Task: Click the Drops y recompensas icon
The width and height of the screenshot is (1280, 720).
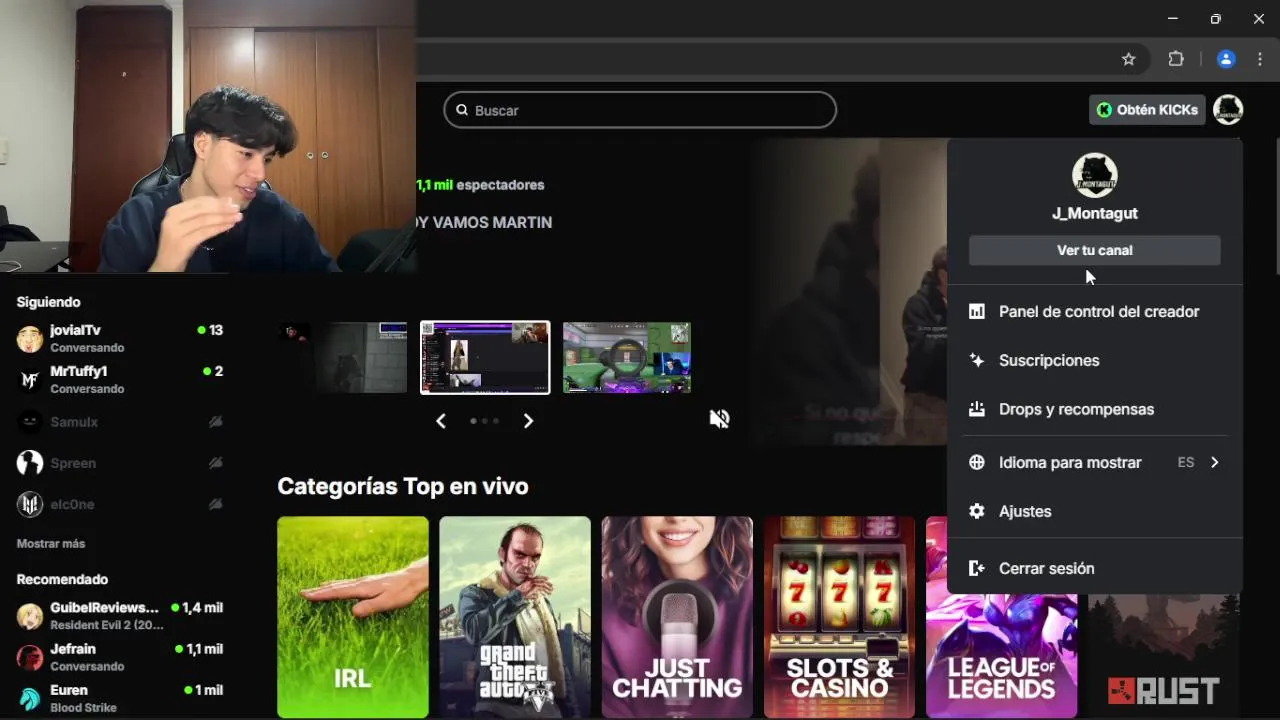Action: pyautogui.click(x=977, y=409)
